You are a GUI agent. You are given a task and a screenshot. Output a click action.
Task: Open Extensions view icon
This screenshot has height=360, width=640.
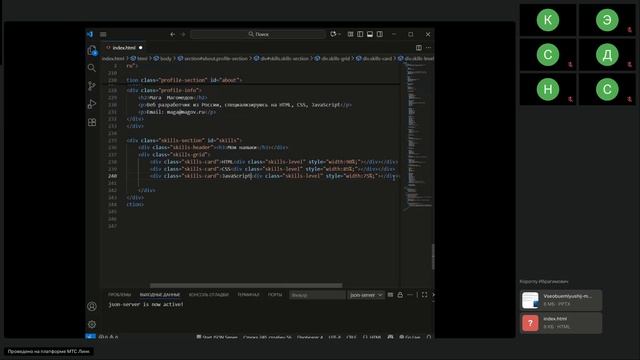pyautogui.click(x=92, y=122)
